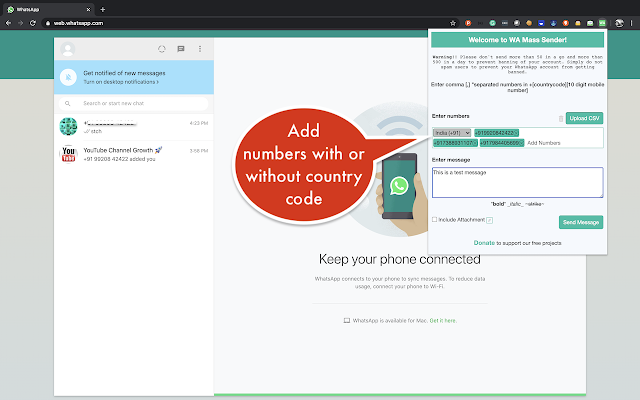Click the Send Message button
Image resolution: width=640 pixels, height=400 pixels.
(x=581, y=222)
